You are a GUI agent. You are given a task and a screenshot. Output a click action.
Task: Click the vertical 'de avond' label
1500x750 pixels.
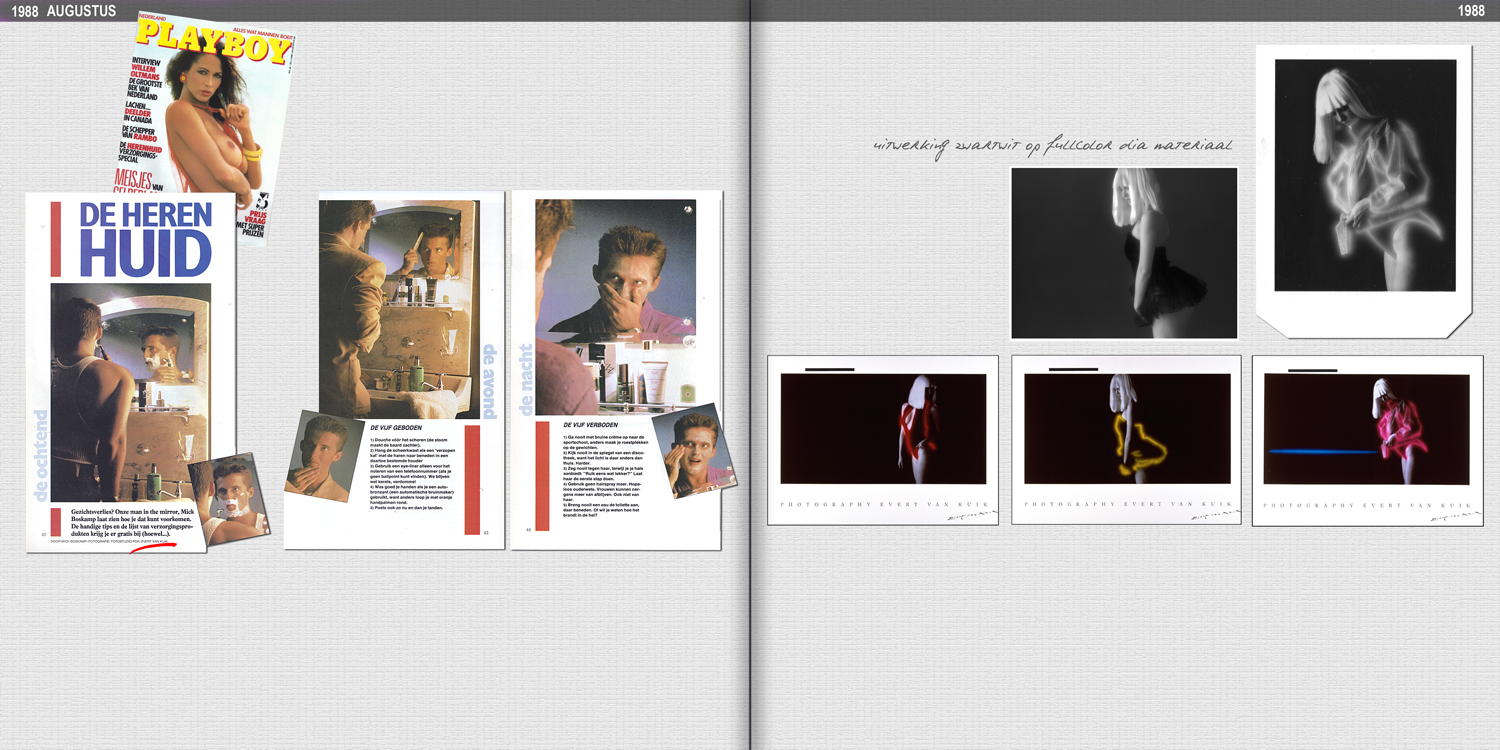point(490,384)
